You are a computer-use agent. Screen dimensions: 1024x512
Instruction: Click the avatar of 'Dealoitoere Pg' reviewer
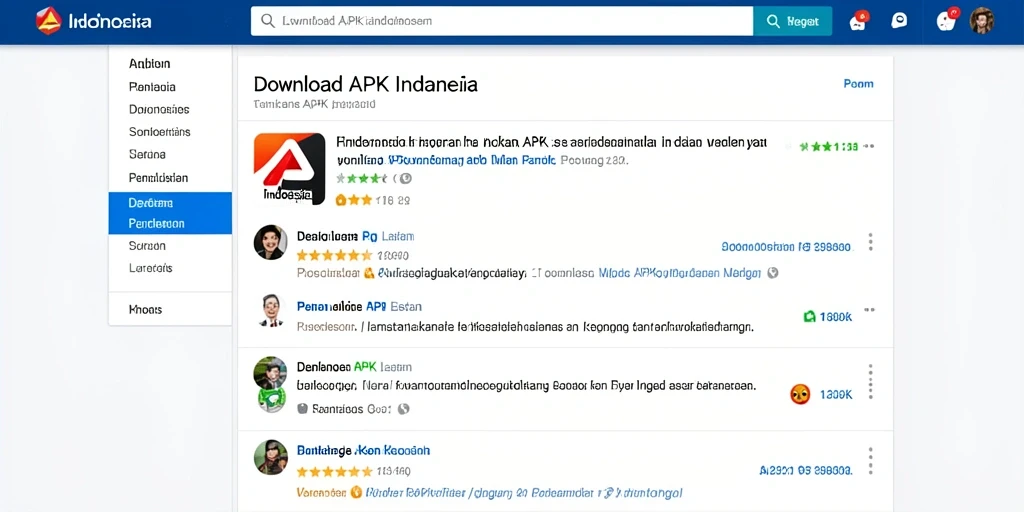pos(270,242)
